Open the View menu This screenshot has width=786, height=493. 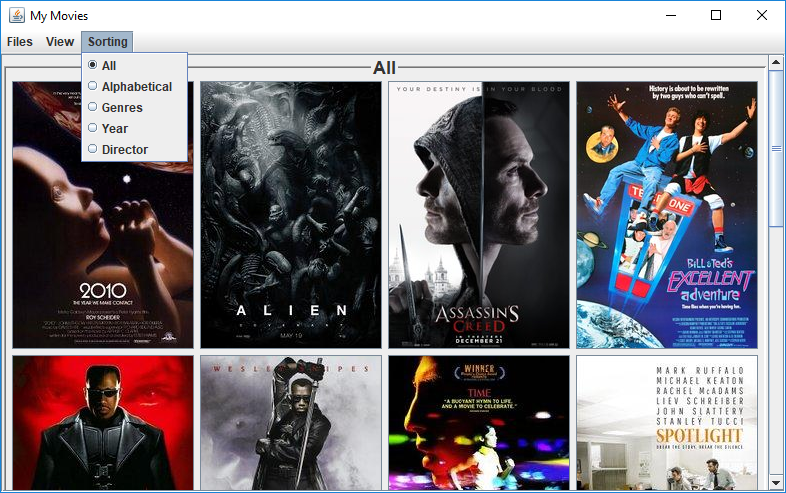[x=60, y=42]
